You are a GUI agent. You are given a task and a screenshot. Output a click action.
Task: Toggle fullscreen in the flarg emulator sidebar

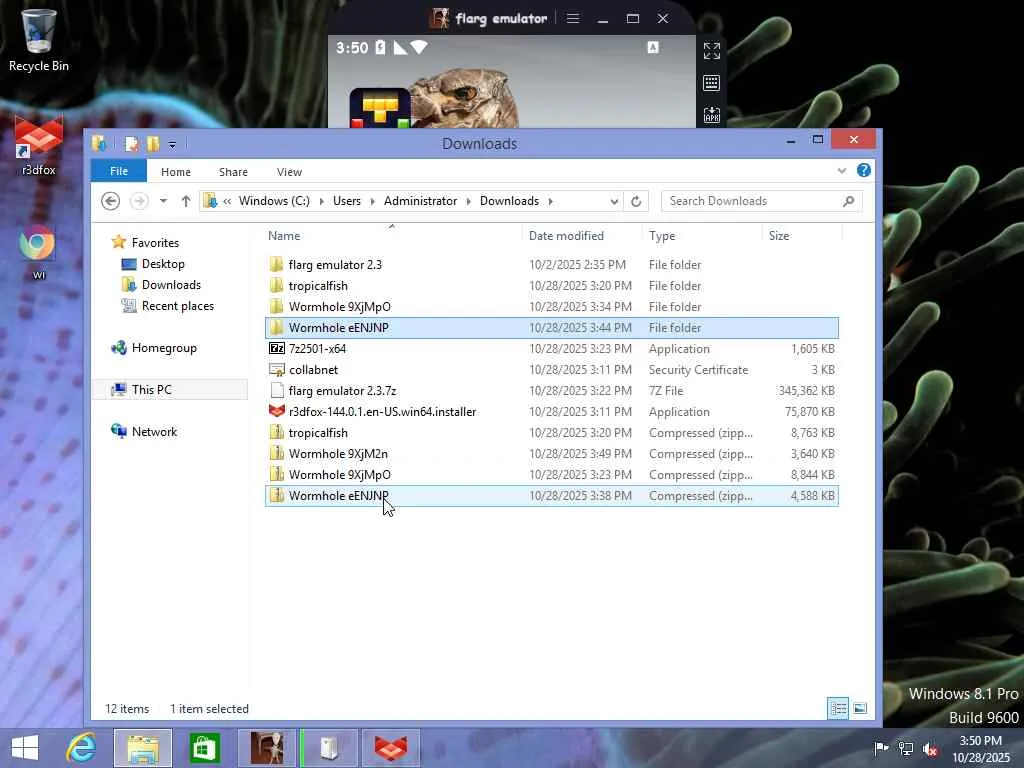click(x=712, y=51)
